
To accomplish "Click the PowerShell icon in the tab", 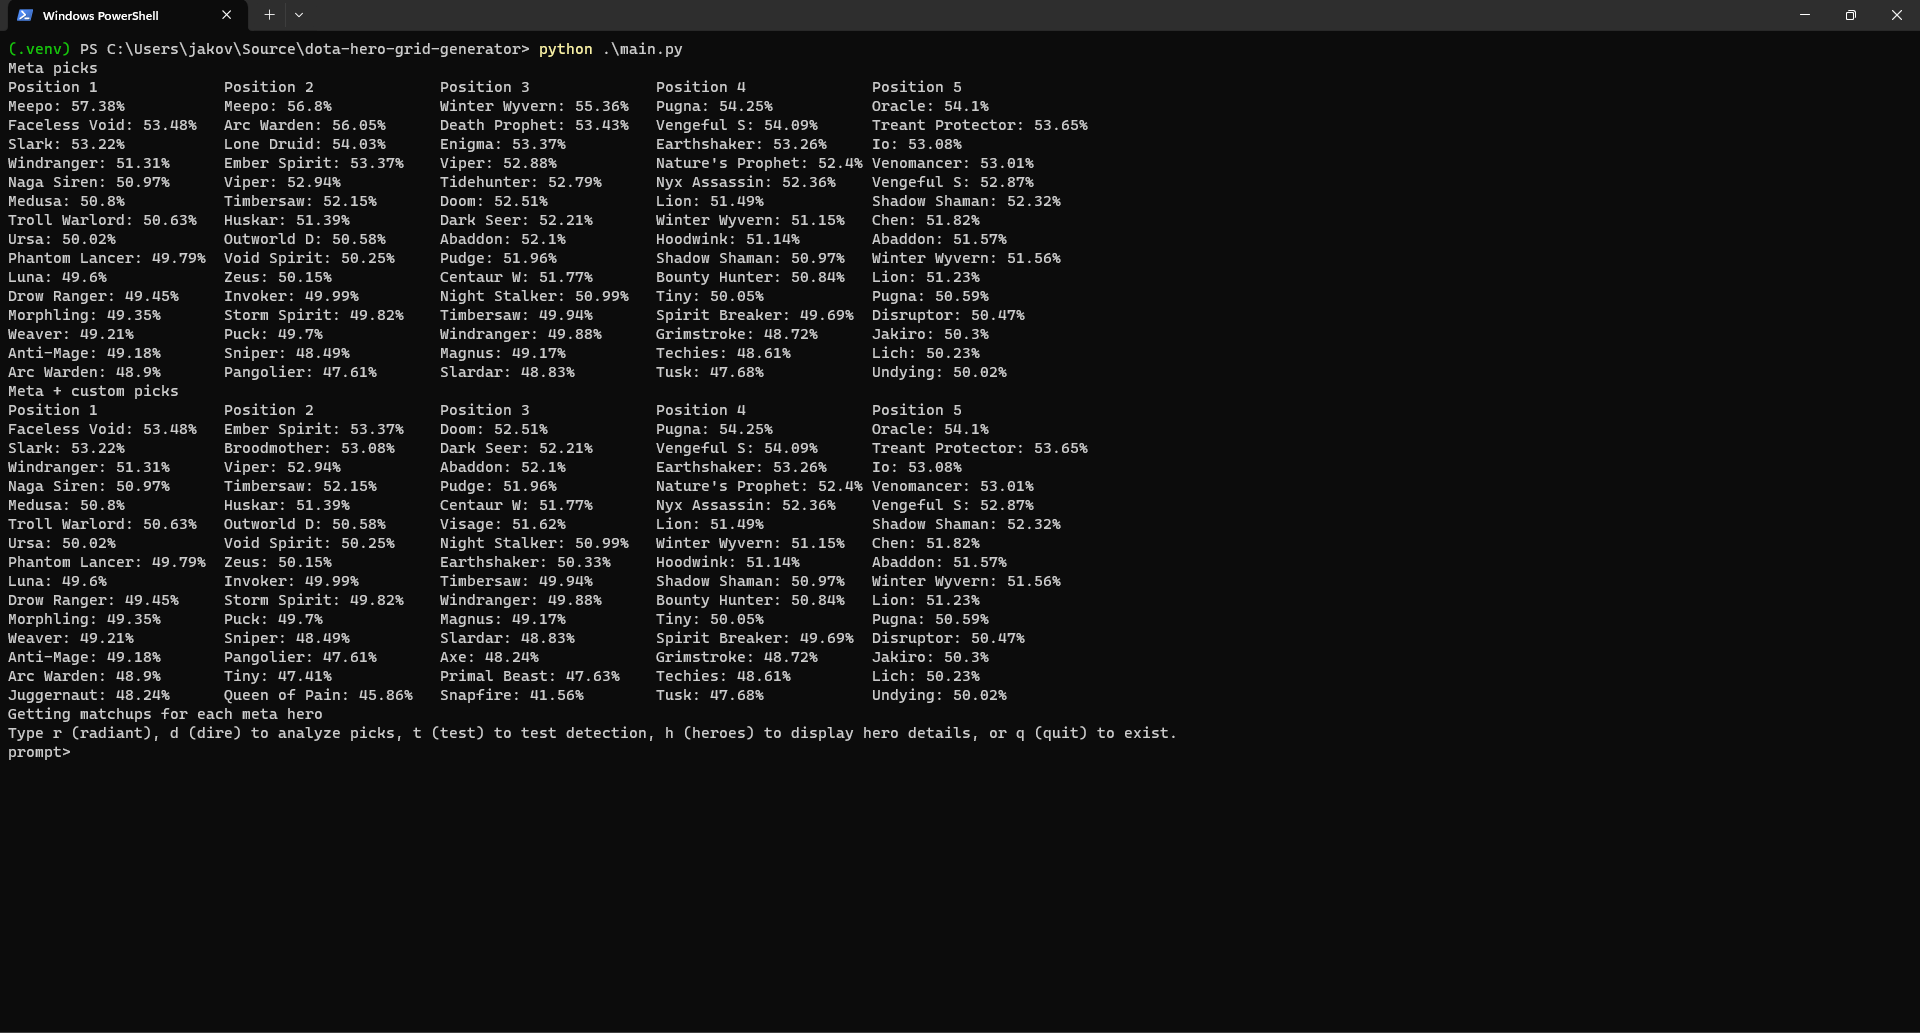I will point(25,15).
